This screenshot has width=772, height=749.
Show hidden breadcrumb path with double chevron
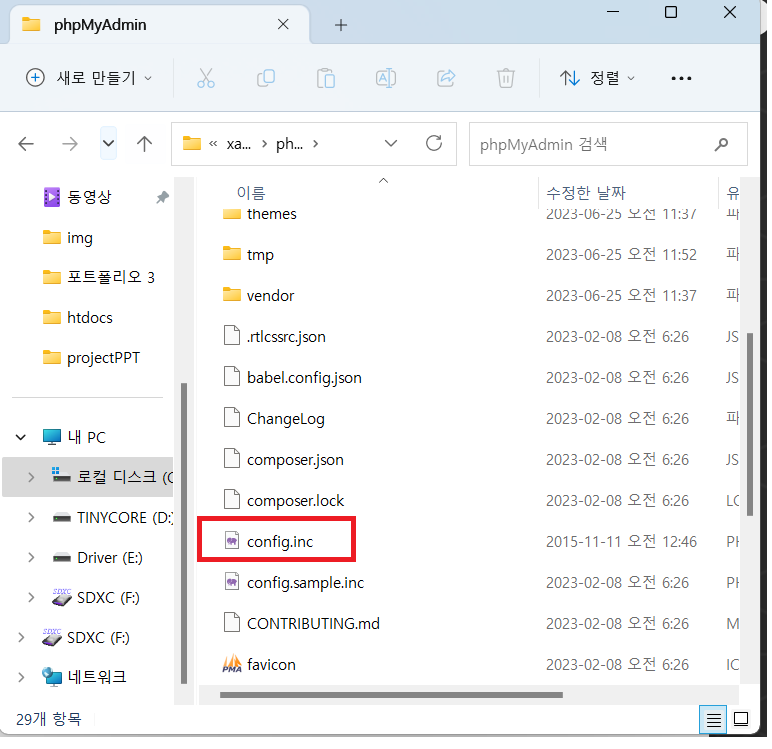213,144
